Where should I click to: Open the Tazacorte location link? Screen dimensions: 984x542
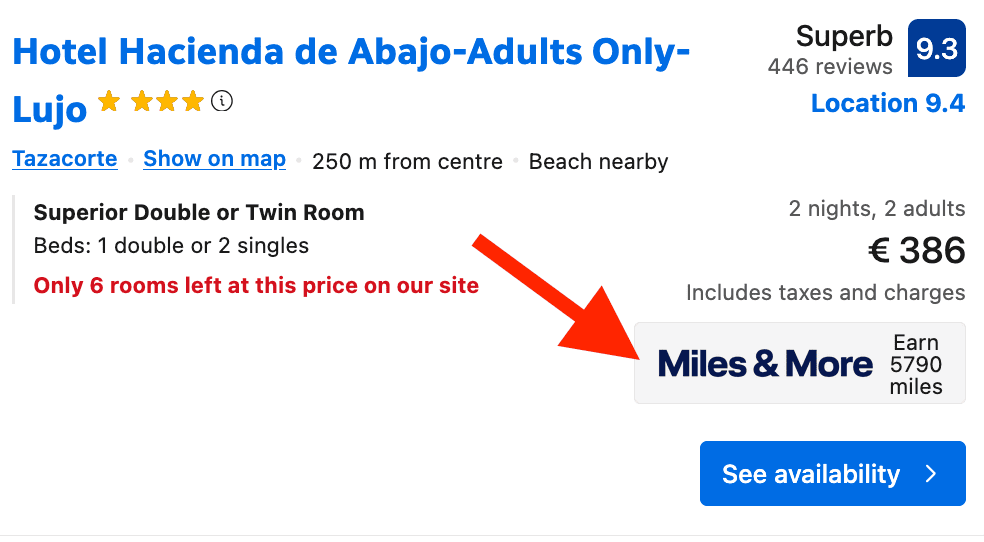point(65,160)
